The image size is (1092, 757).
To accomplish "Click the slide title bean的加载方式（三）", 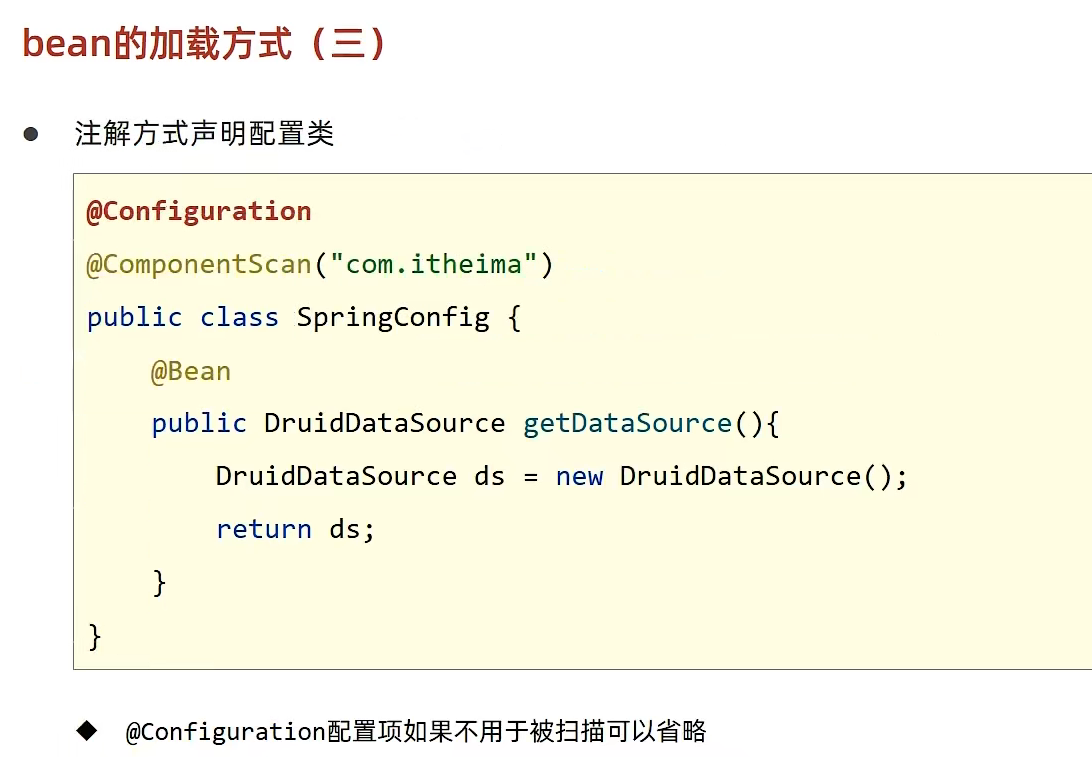I will (204, 44).
